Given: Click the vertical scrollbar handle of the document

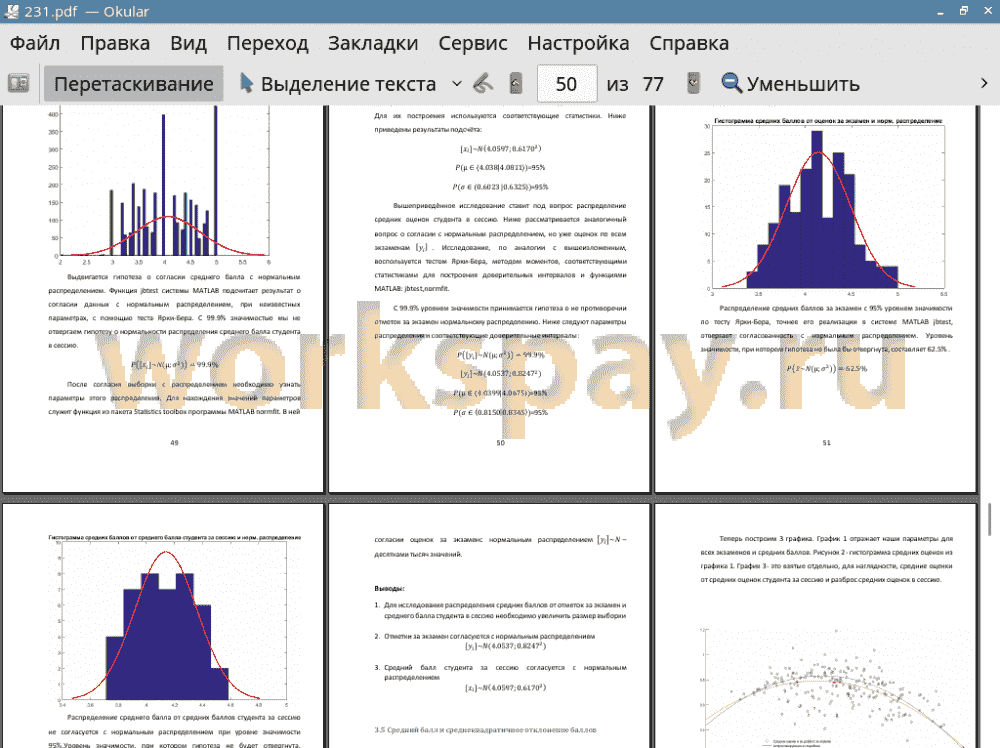Looking at the screenshot, I should coord(989,520).
